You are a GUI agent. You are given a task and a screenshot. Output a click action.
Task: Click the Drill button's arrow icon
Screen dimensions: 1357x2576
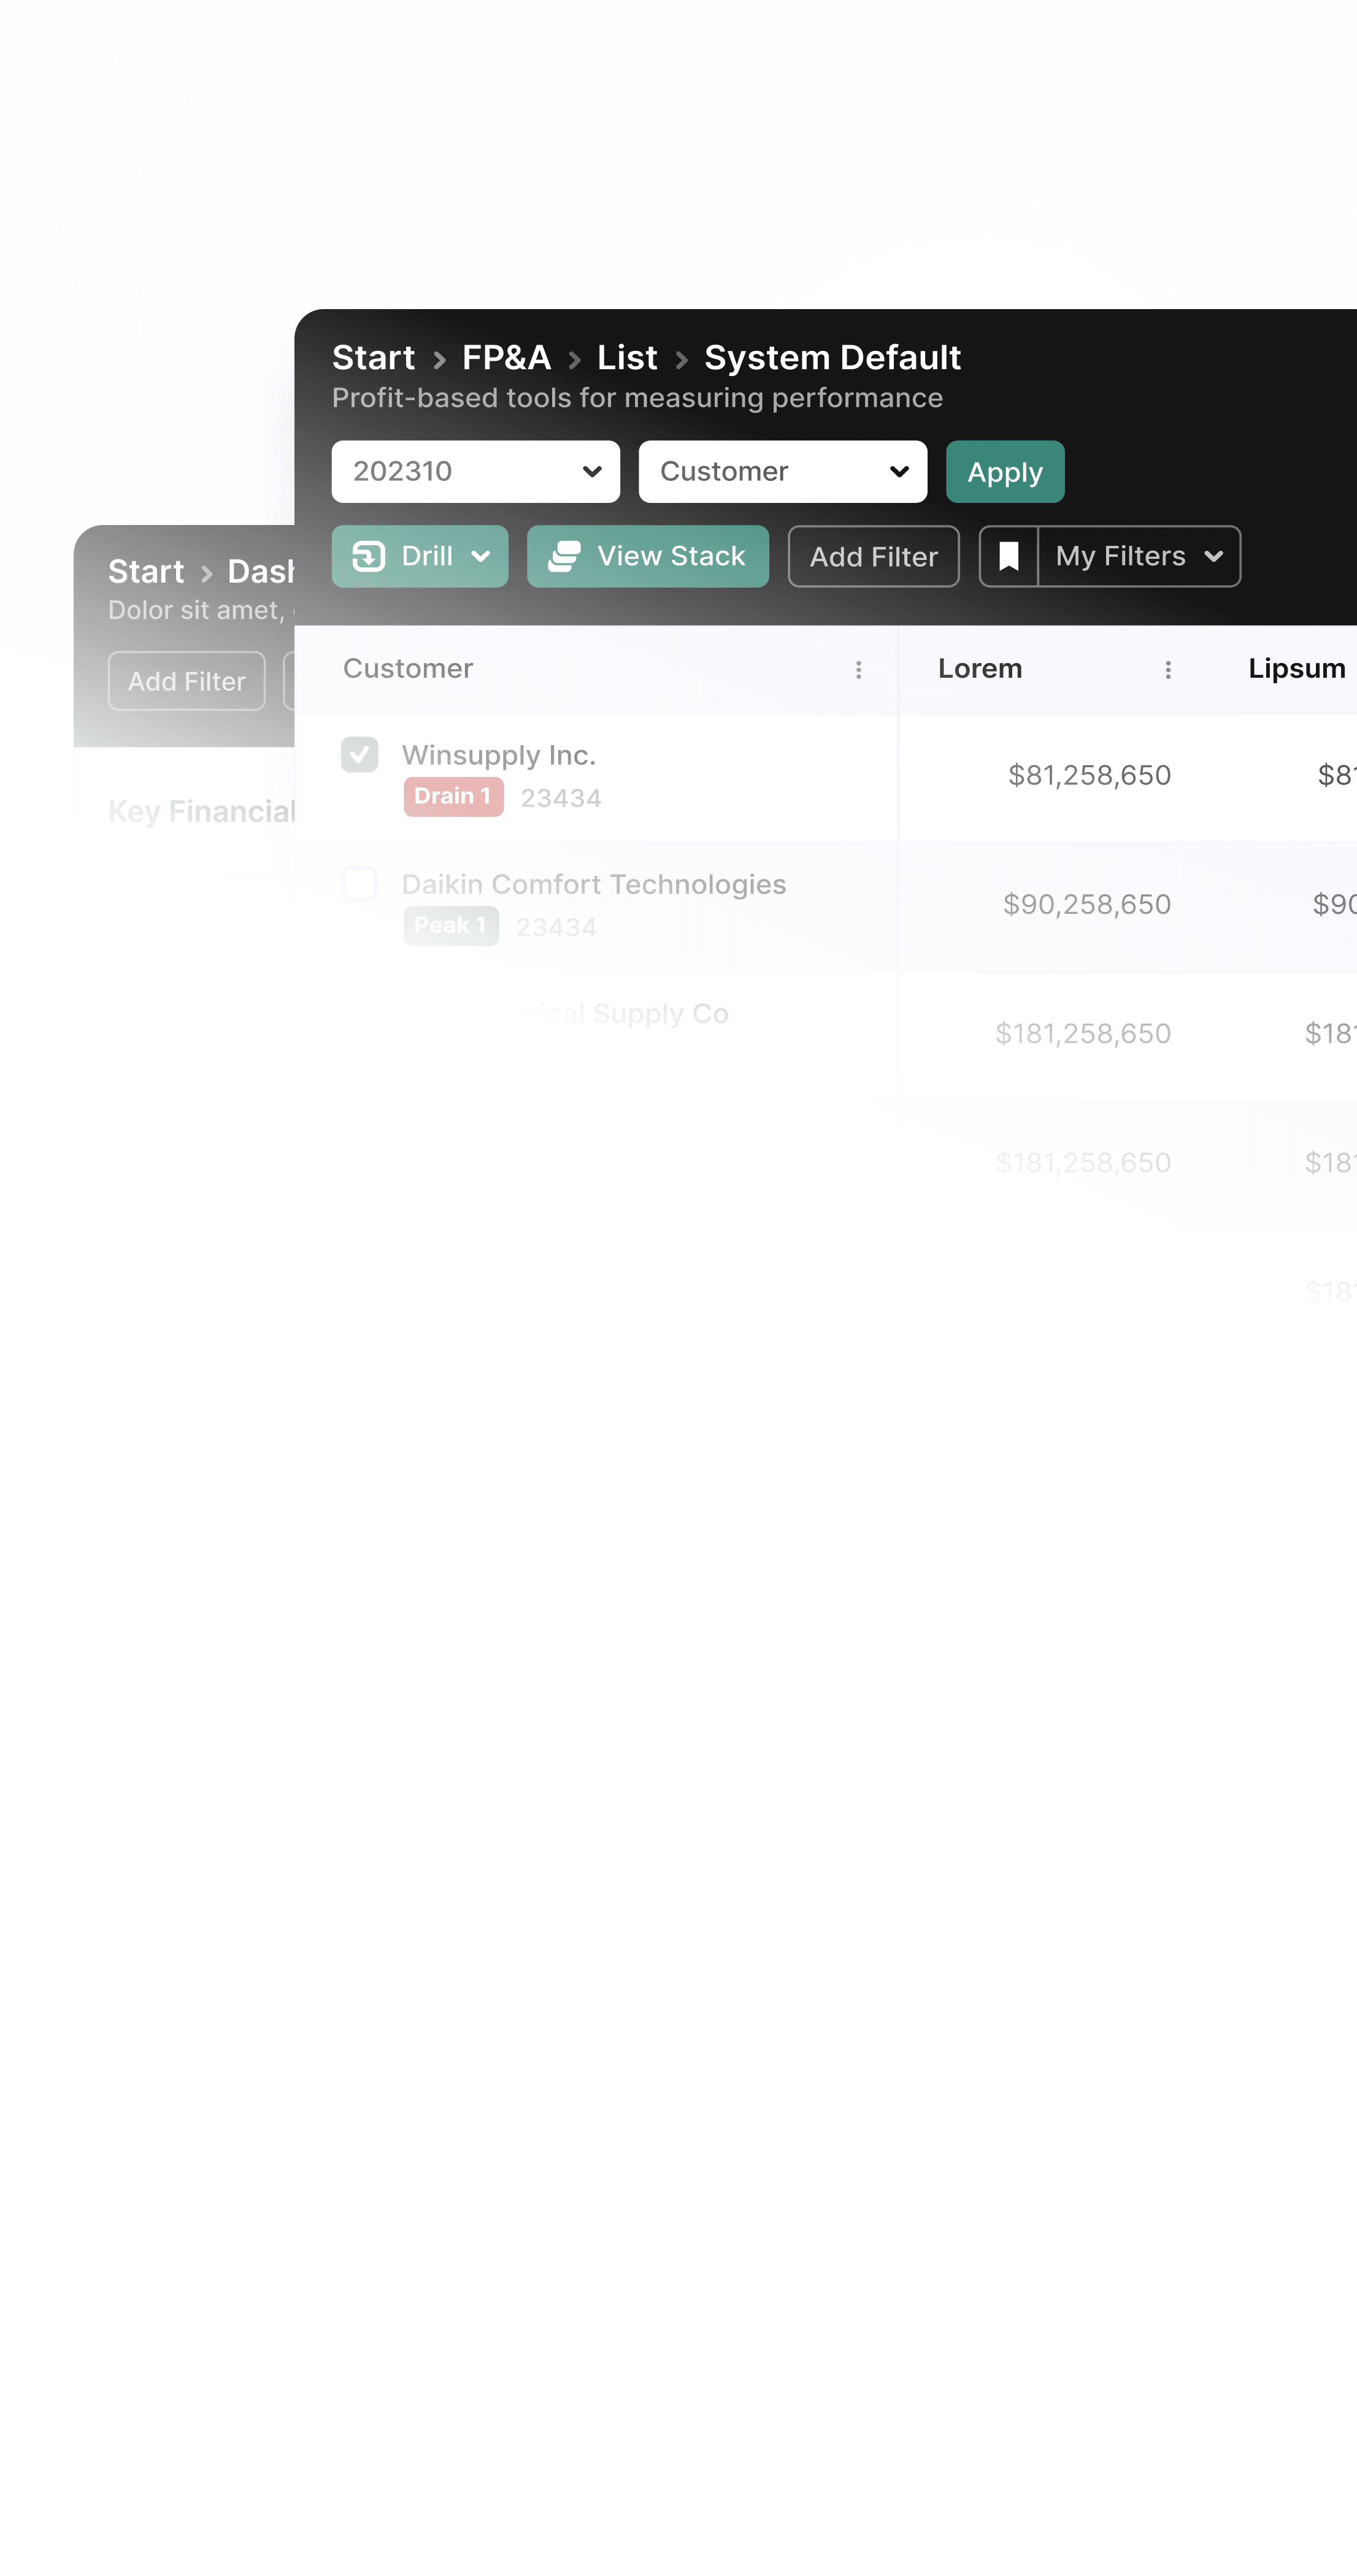point(369,556)
